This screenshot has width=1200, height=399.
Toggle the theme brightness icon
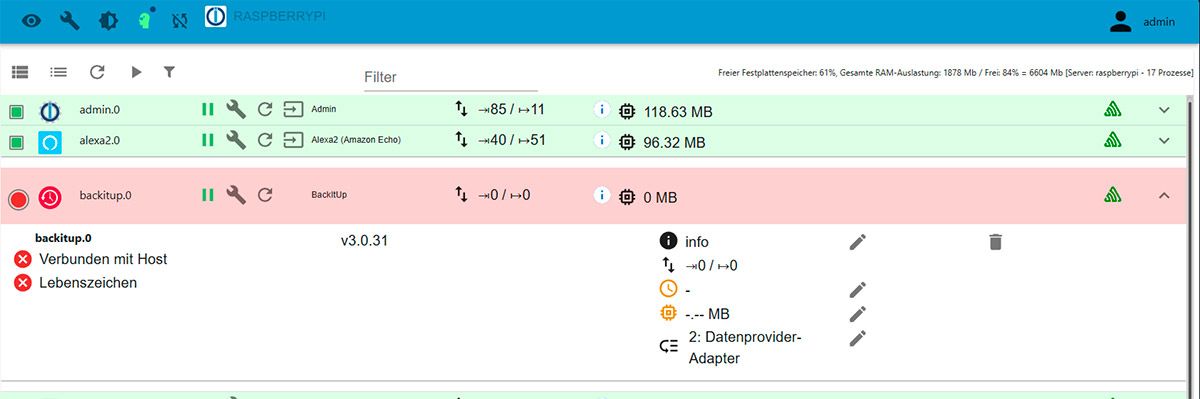click(108, 20)
